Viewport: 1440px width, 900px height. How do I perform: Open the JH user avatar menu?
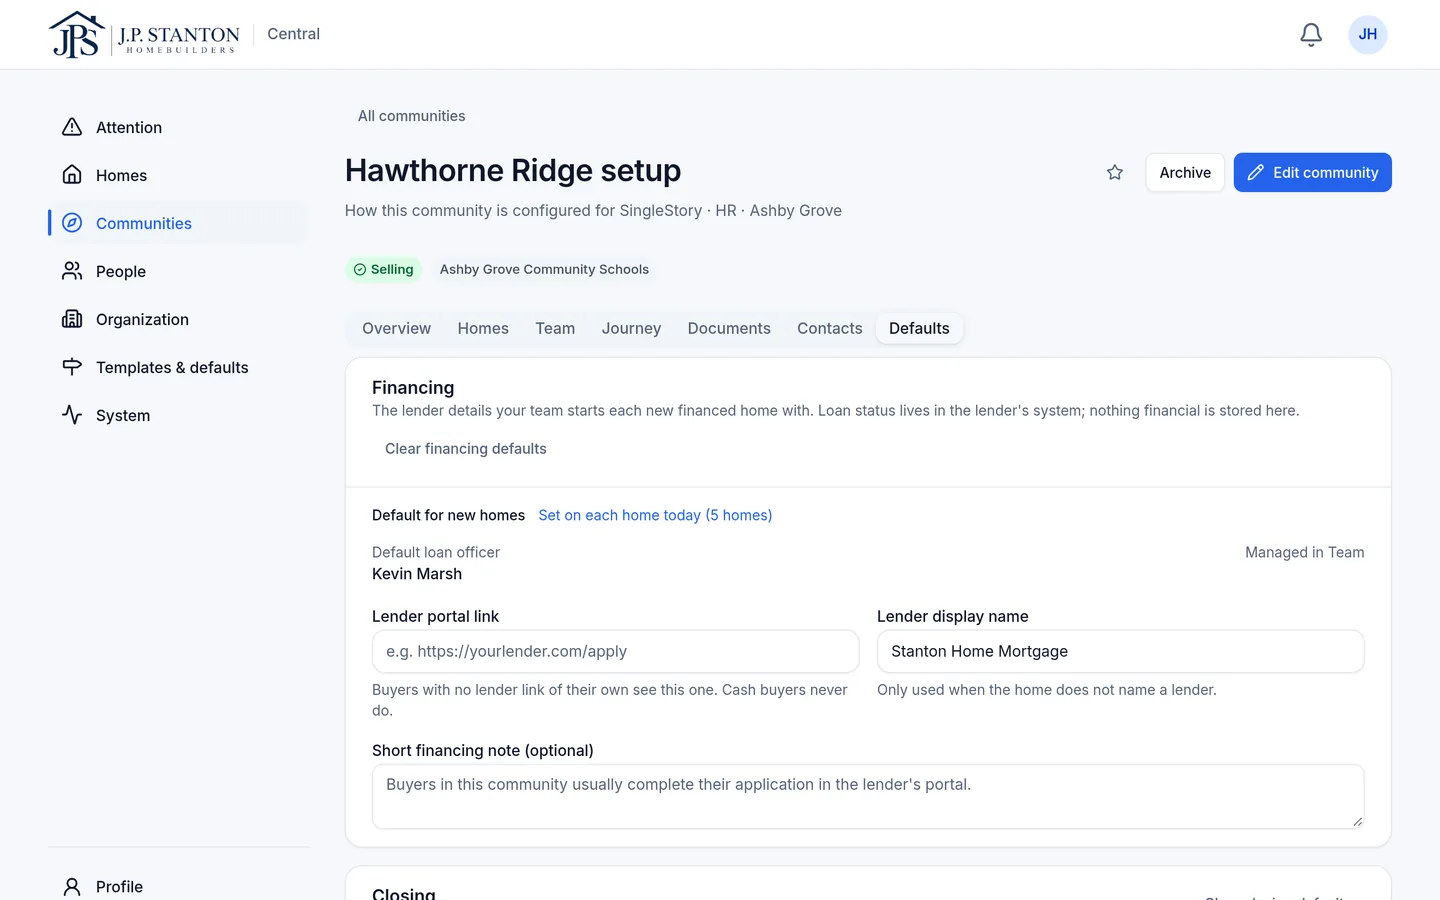pos(1368,35)
